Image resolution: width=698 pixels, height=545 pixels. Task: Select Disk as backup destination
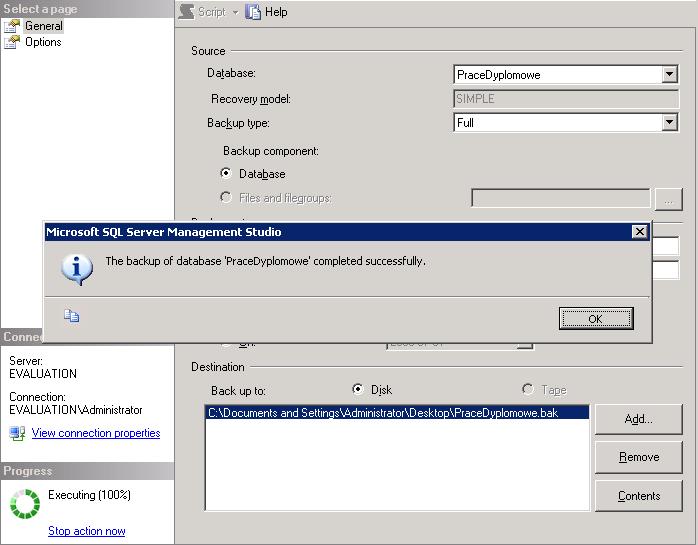tap(357, 390)
